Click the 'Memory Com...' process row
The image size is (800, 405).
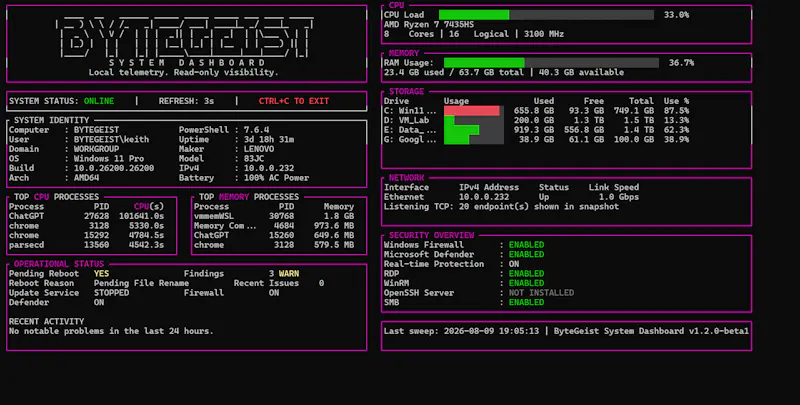pos(273,226)
